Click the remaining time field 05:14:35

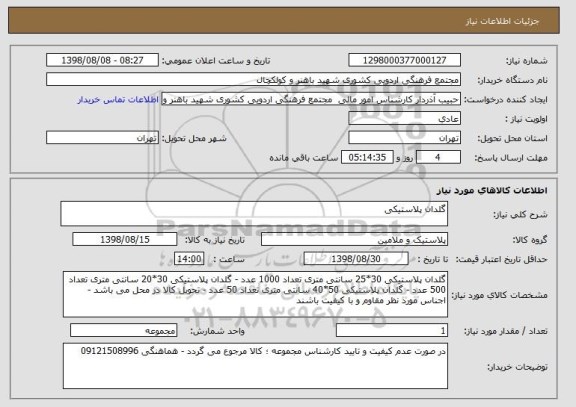[367, 157]
